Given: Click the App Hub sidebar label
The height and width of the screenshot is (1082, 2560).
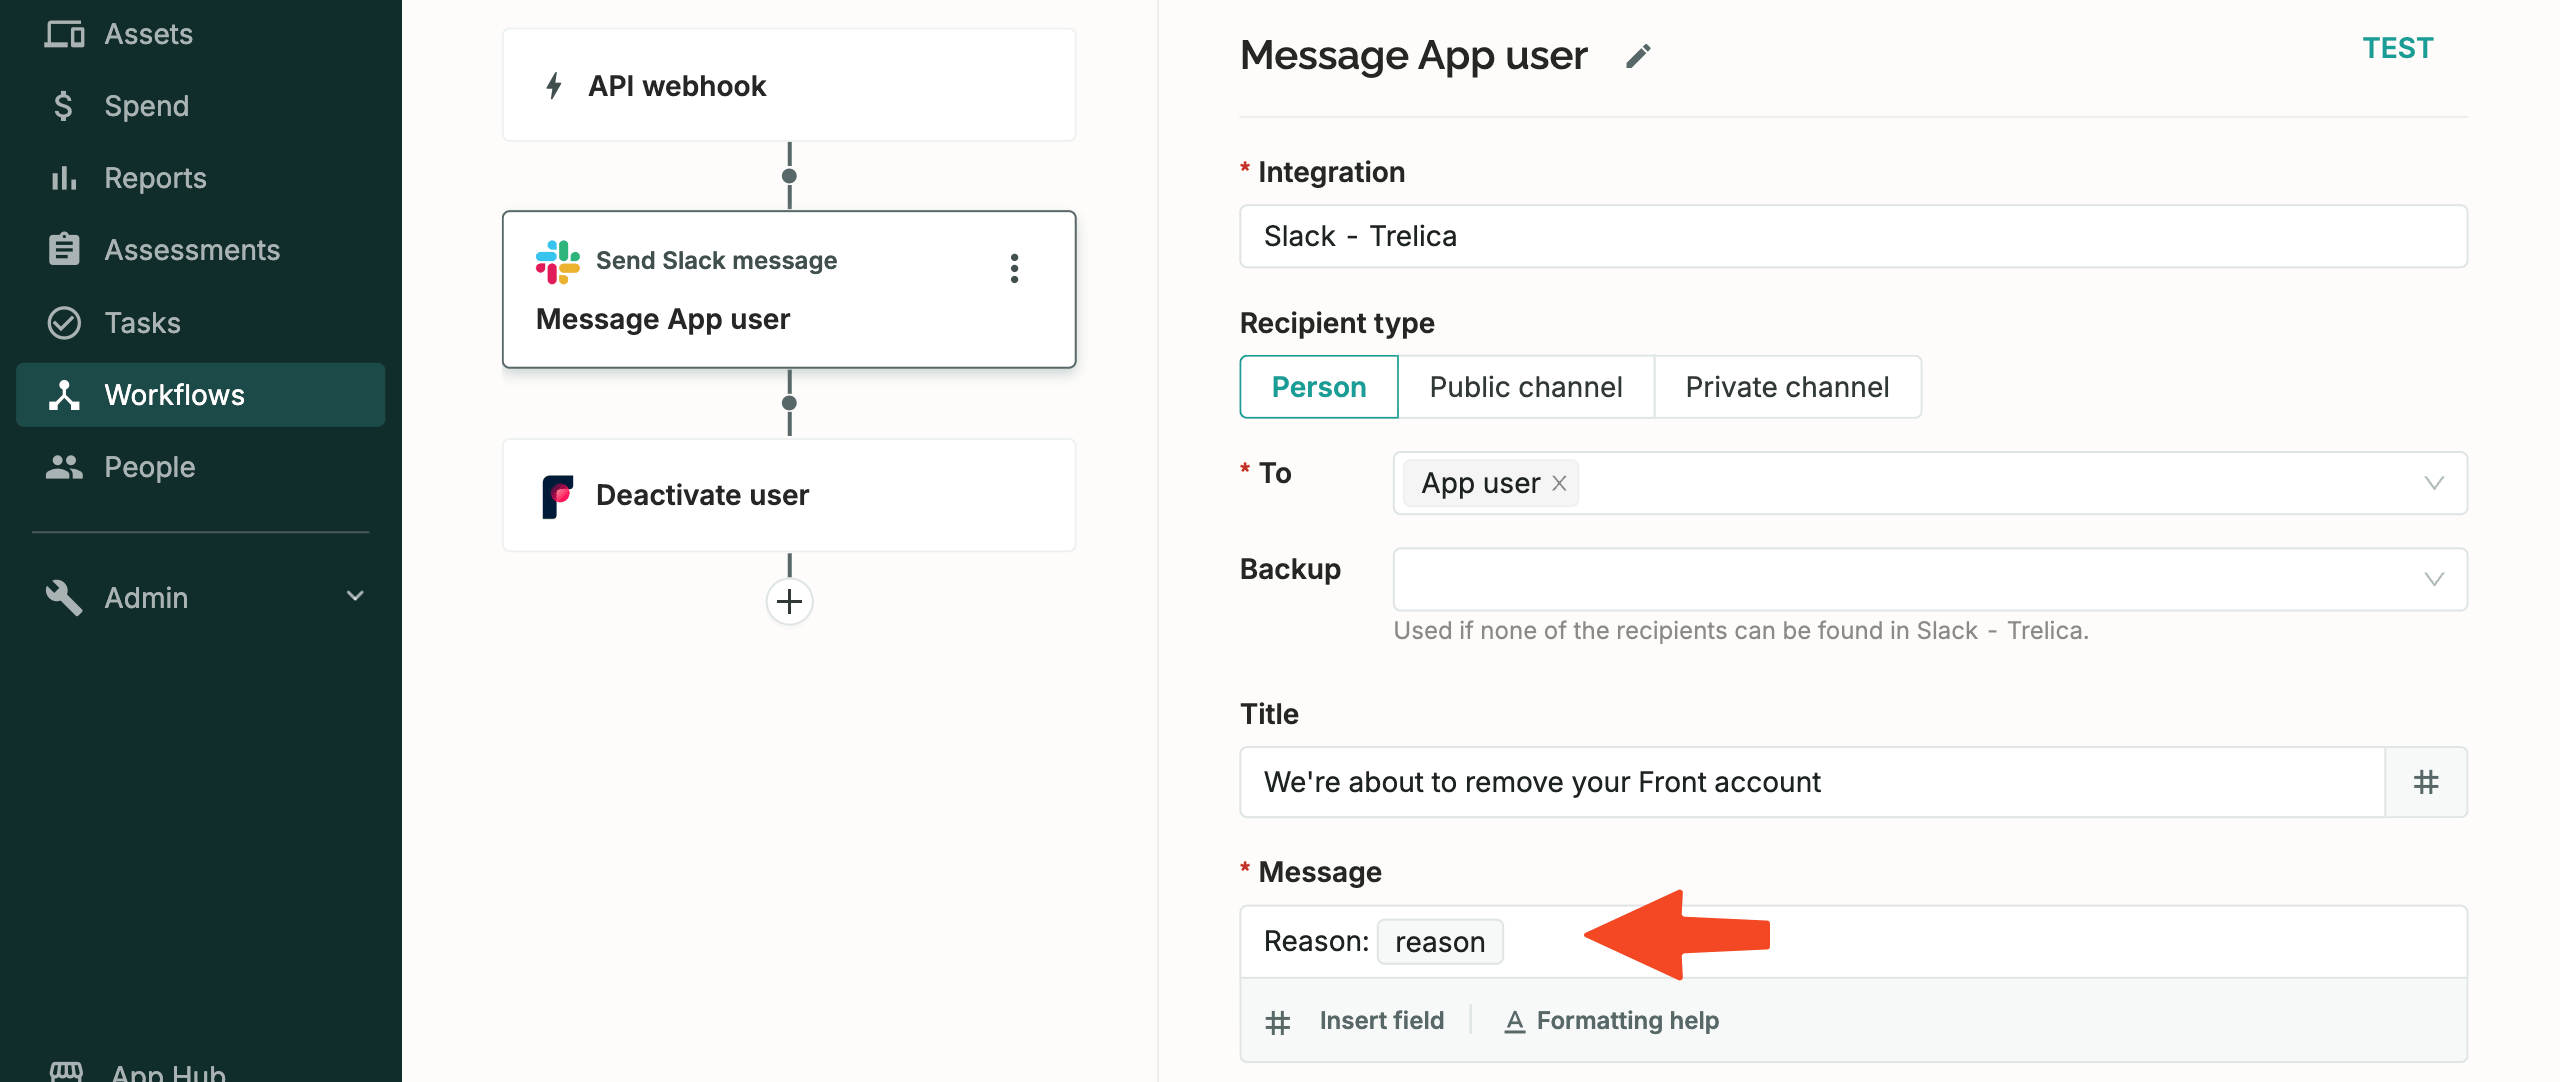Looking at the screenshot, I should (168, 1072).
